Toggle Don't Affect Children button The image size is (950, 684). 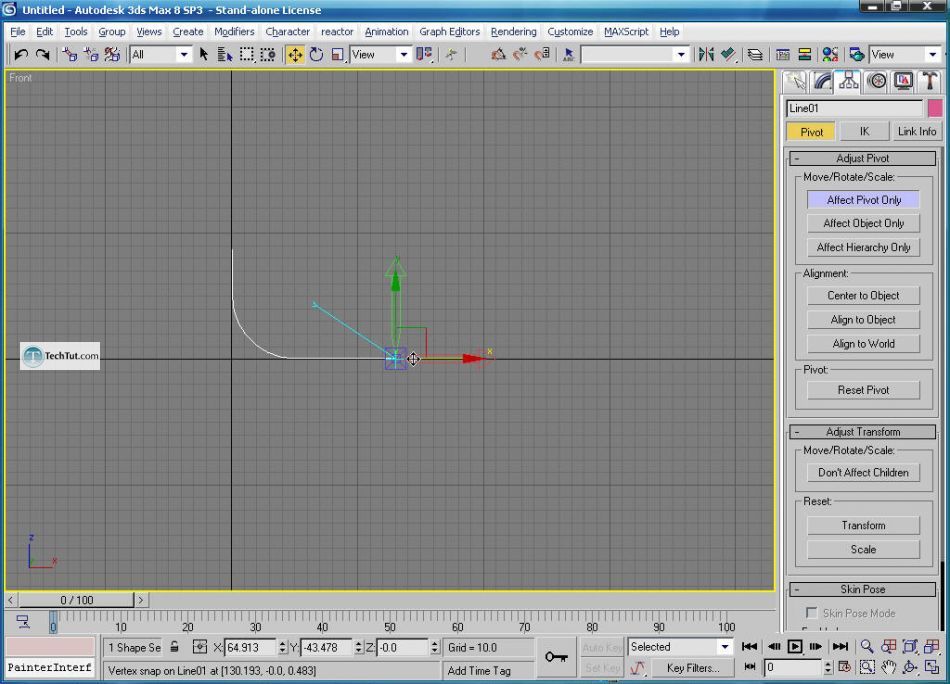[863, 473]
